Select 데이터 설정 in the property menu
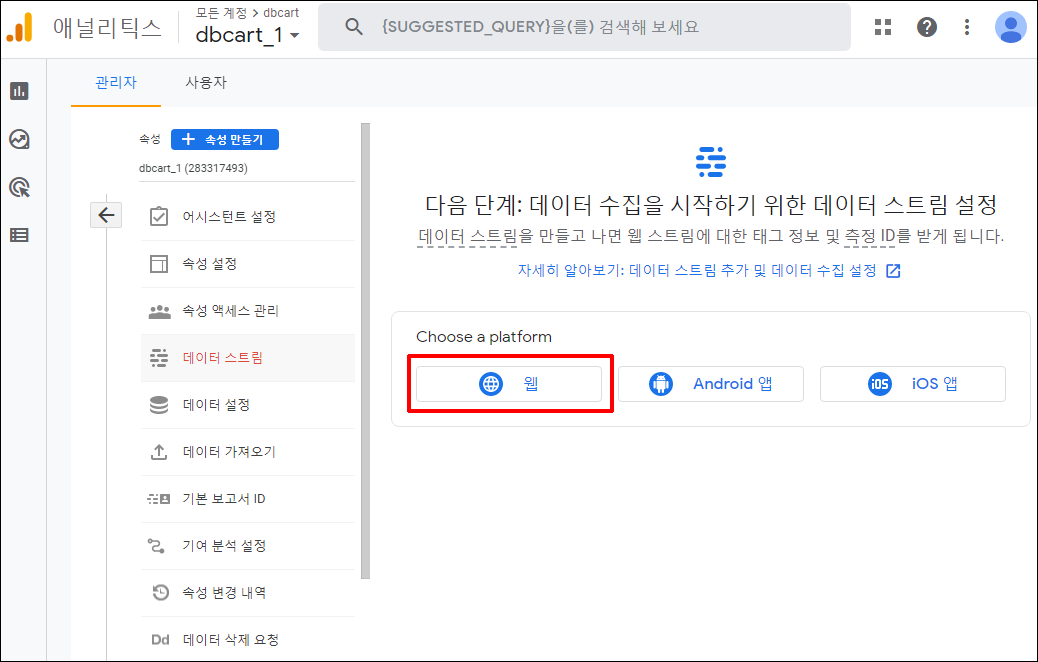The width and height of the screenshot is (1038, 662). click(216, 405)
